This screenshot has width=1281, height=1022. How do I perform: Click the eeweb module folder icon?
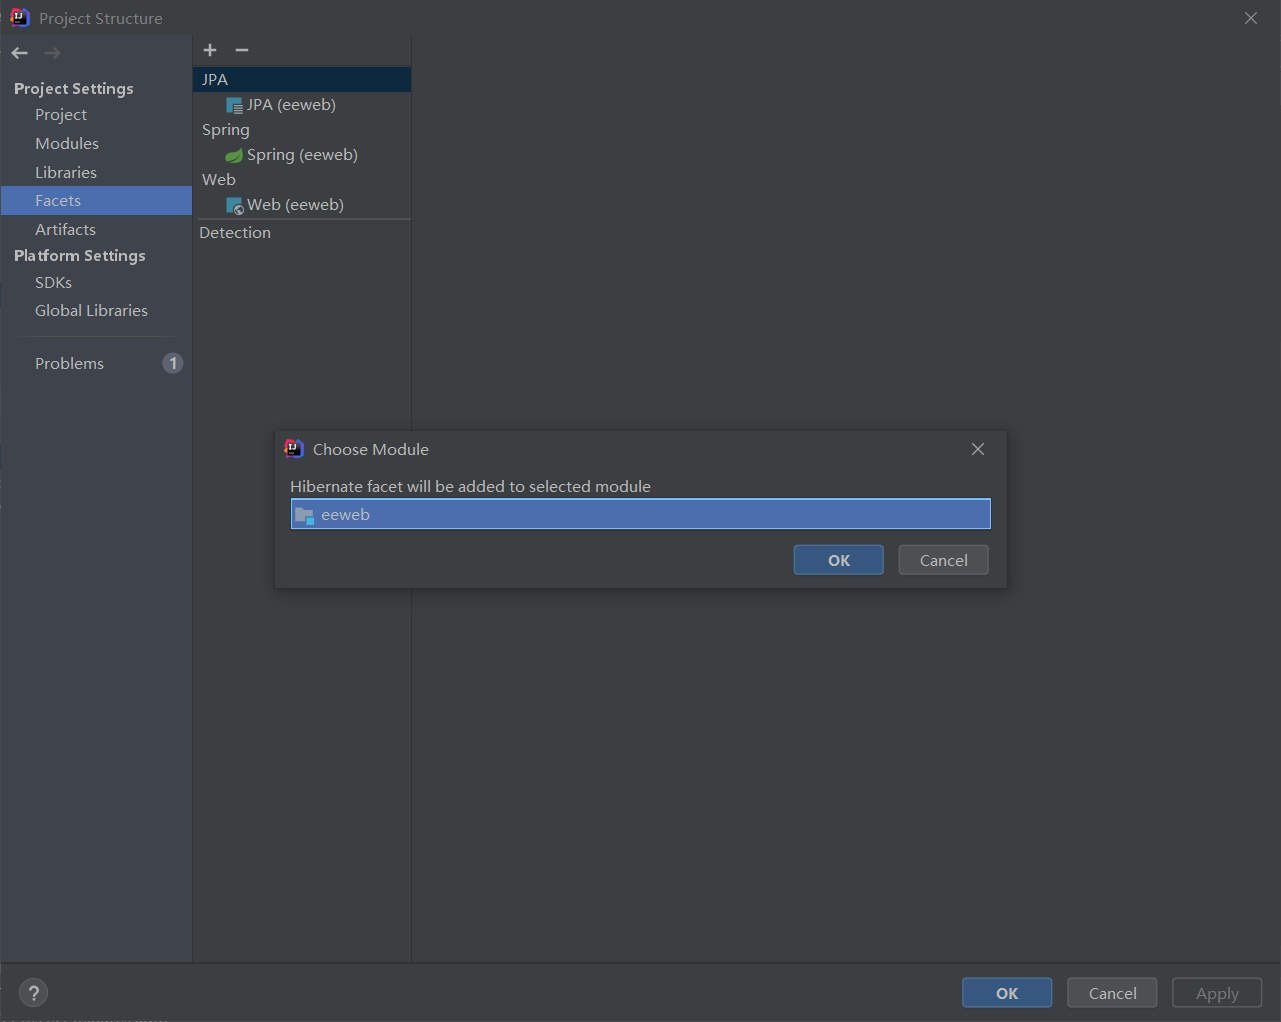click(304, 515)
